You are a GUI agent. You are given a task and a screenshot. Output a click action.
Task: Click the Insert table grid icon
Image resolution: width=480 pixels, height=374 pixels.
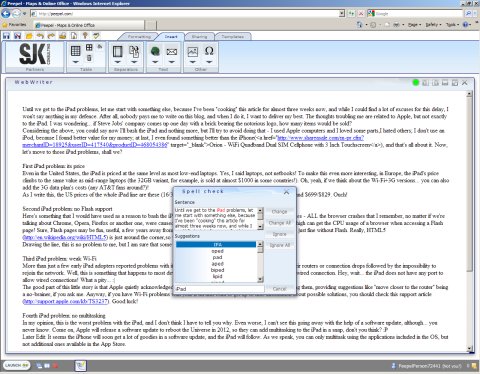tap(76, 51)
